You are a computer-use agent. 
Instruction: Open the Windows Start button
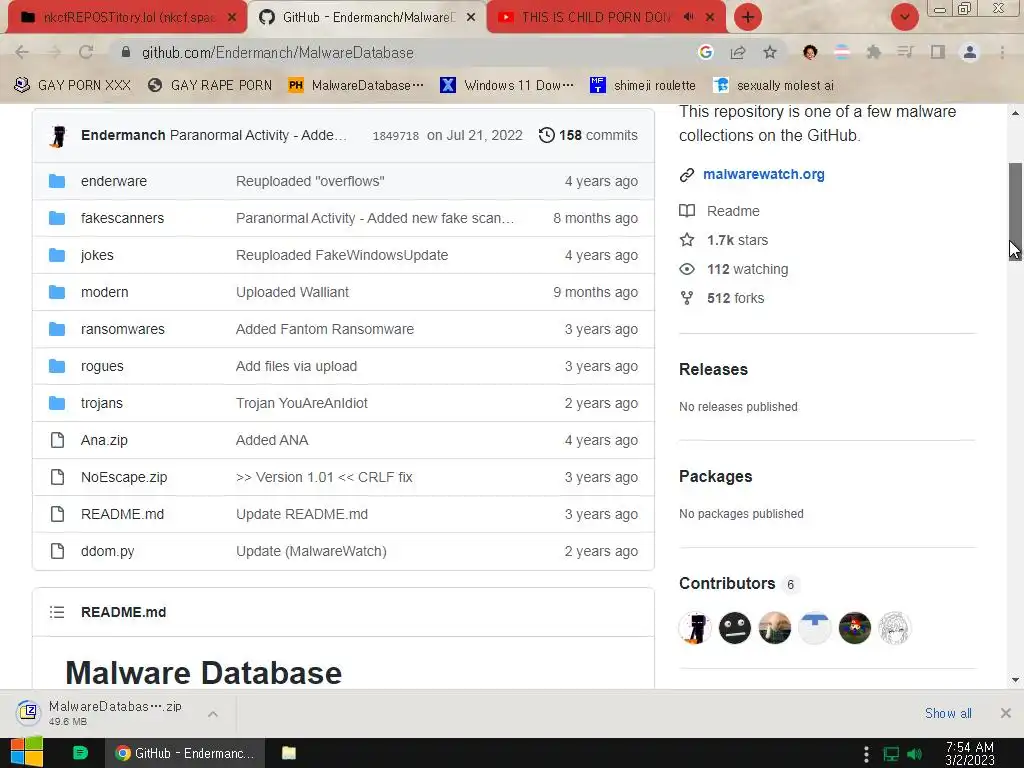27,753
